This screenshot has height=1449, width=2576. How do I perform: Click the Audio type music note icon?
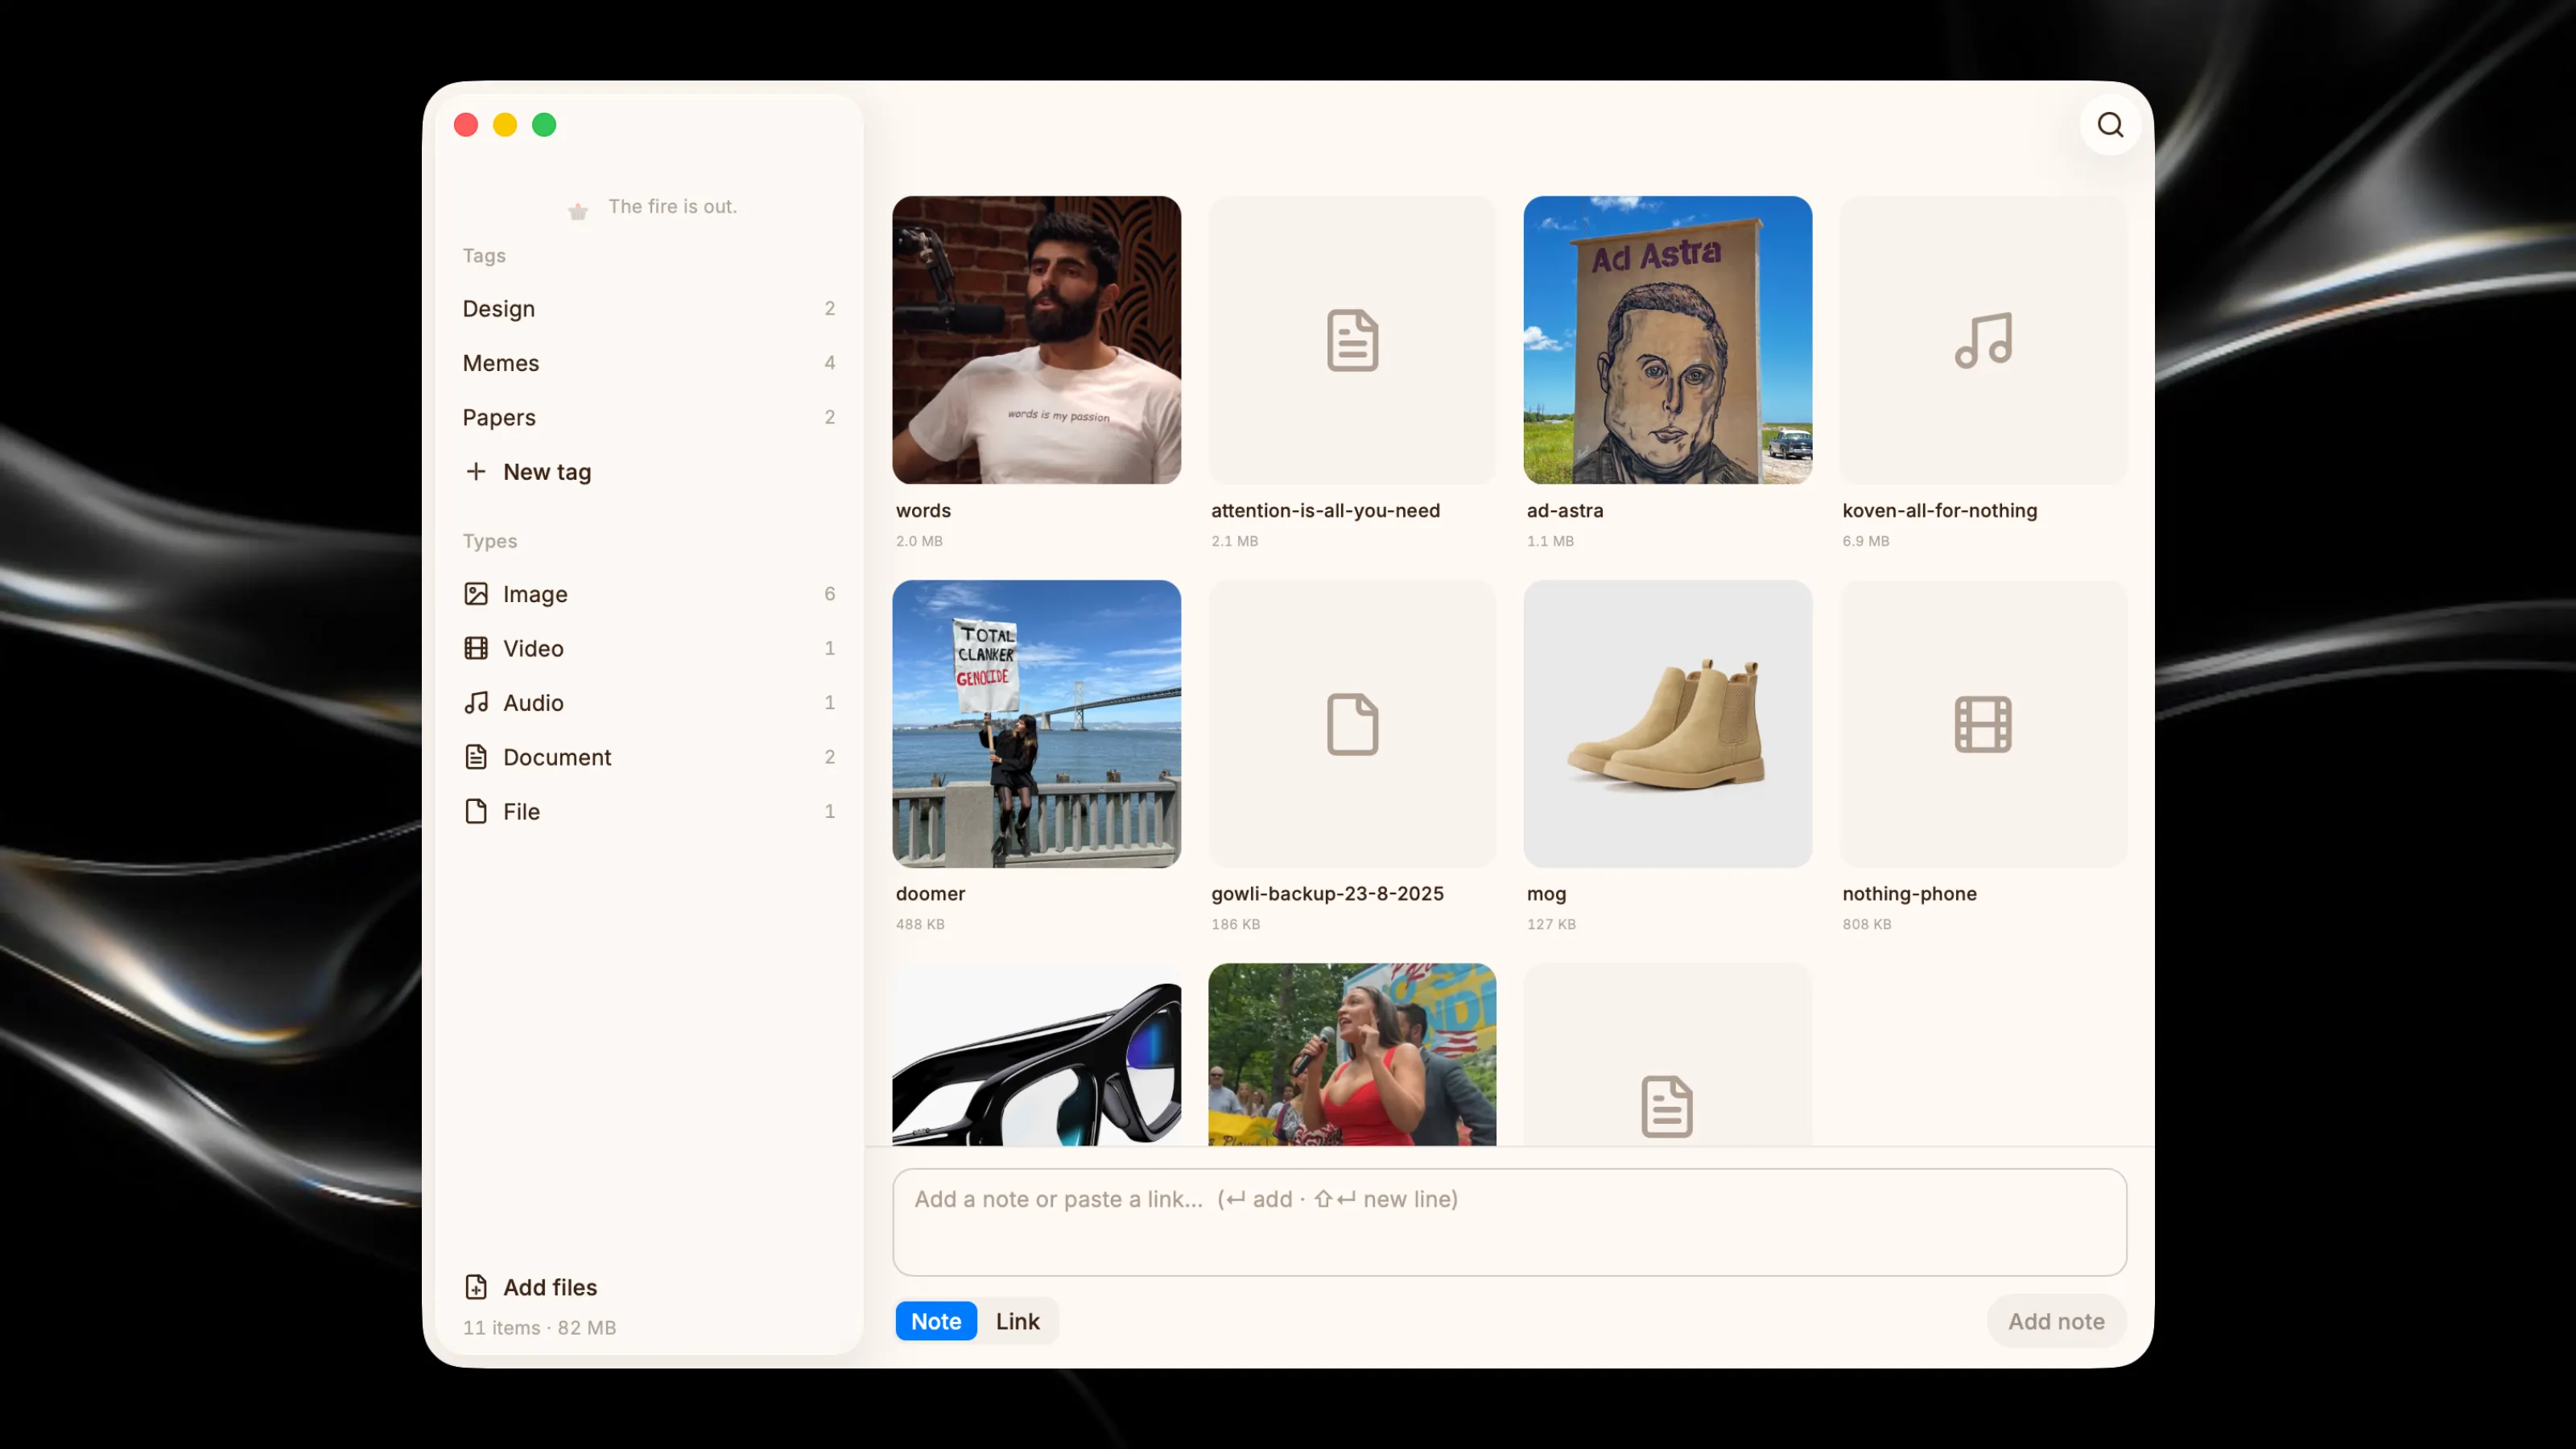[476, 703]
